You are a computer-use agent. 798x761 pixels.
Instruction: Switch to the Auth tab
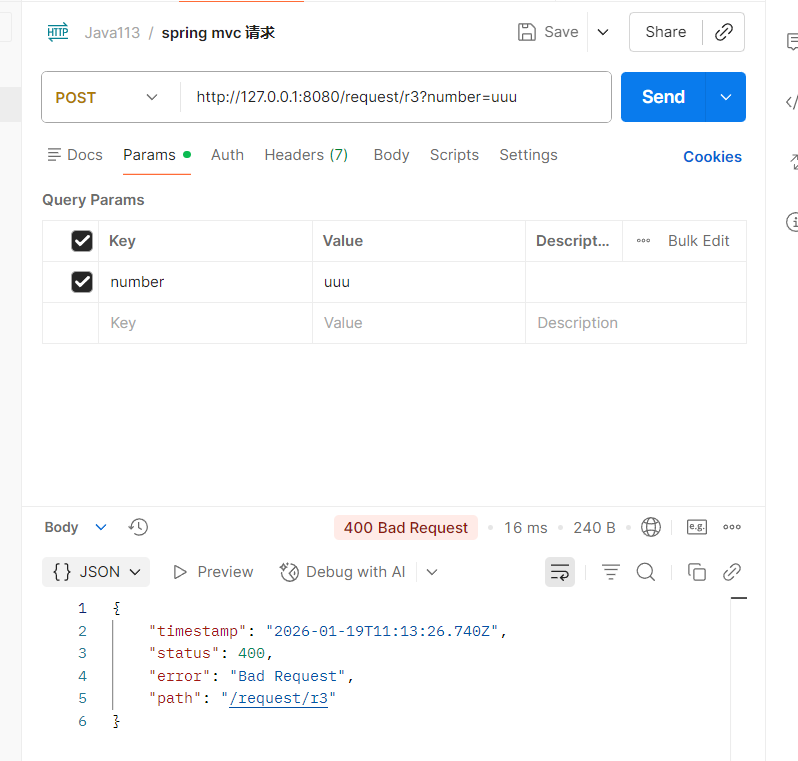[x=227, y=155]
